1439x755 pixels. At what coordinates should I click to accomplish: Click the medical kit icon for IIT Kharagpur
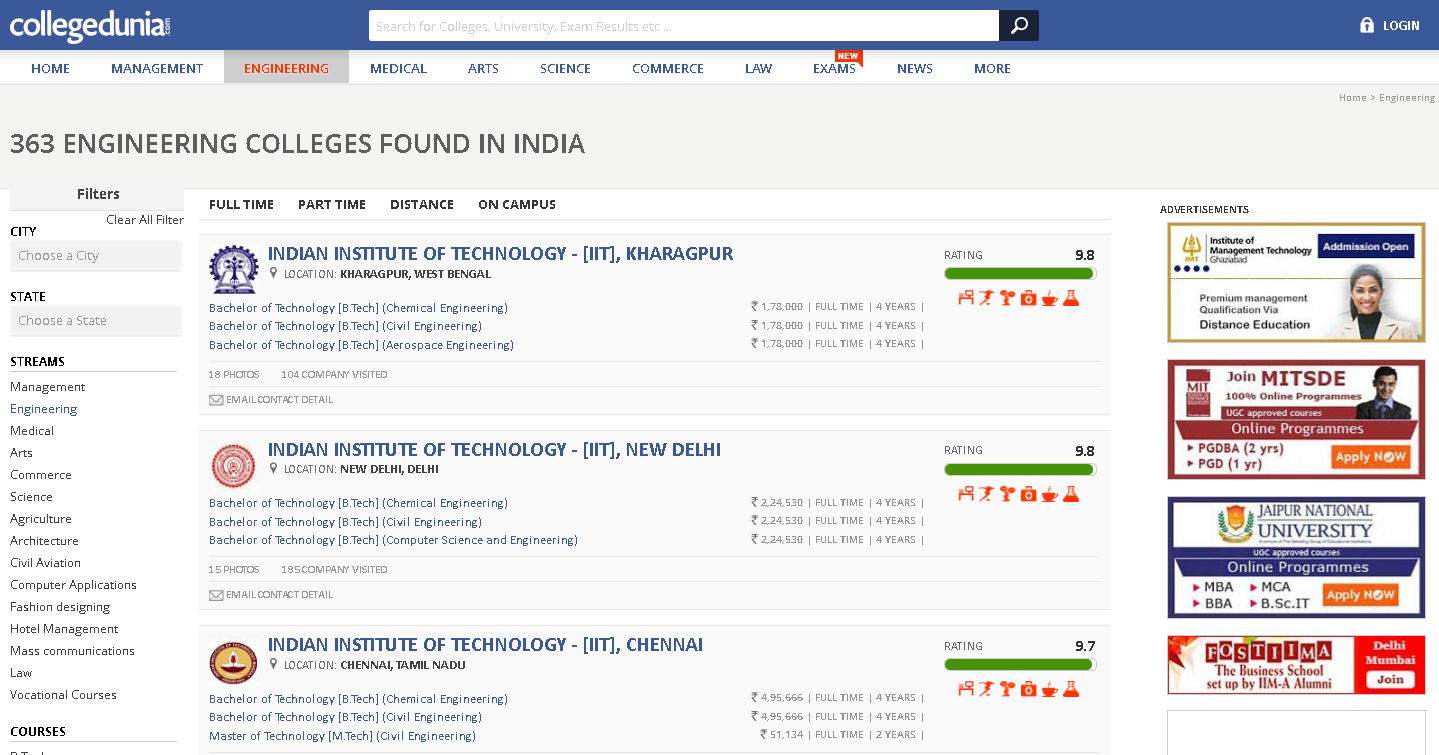(x=1028, y=298)
